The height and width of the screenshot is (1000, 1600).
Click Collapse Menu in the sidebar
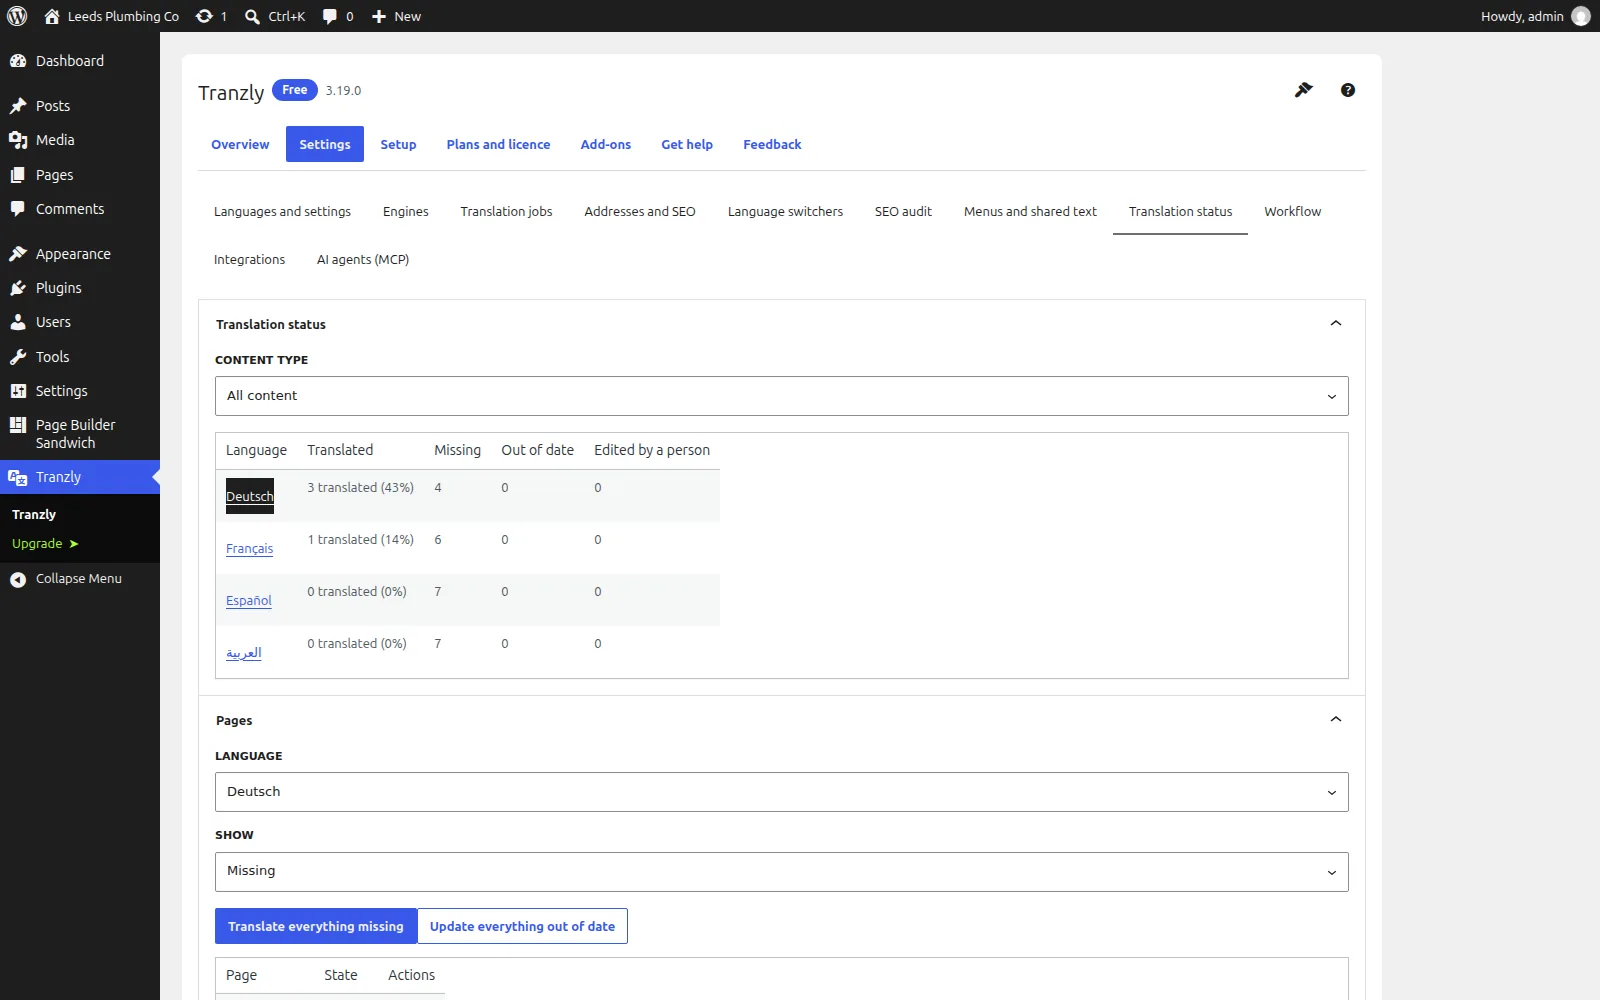pyautogui.click(x=80, y=578)
